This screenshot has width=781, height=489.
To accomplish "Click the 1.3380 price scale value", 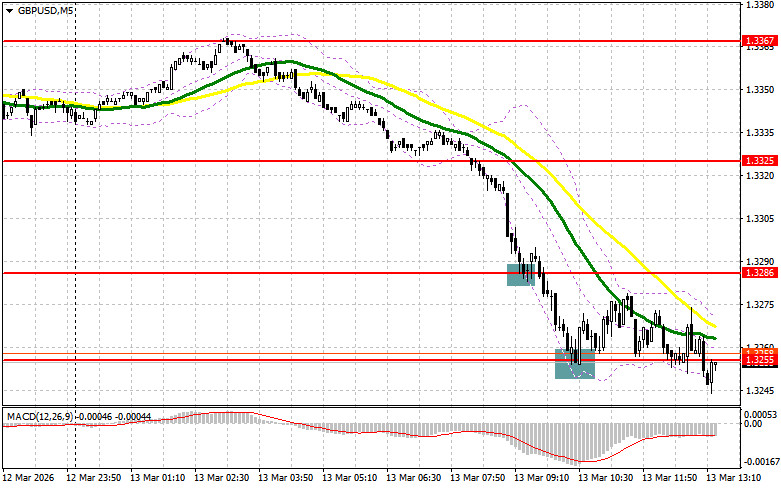I will 760,4.
